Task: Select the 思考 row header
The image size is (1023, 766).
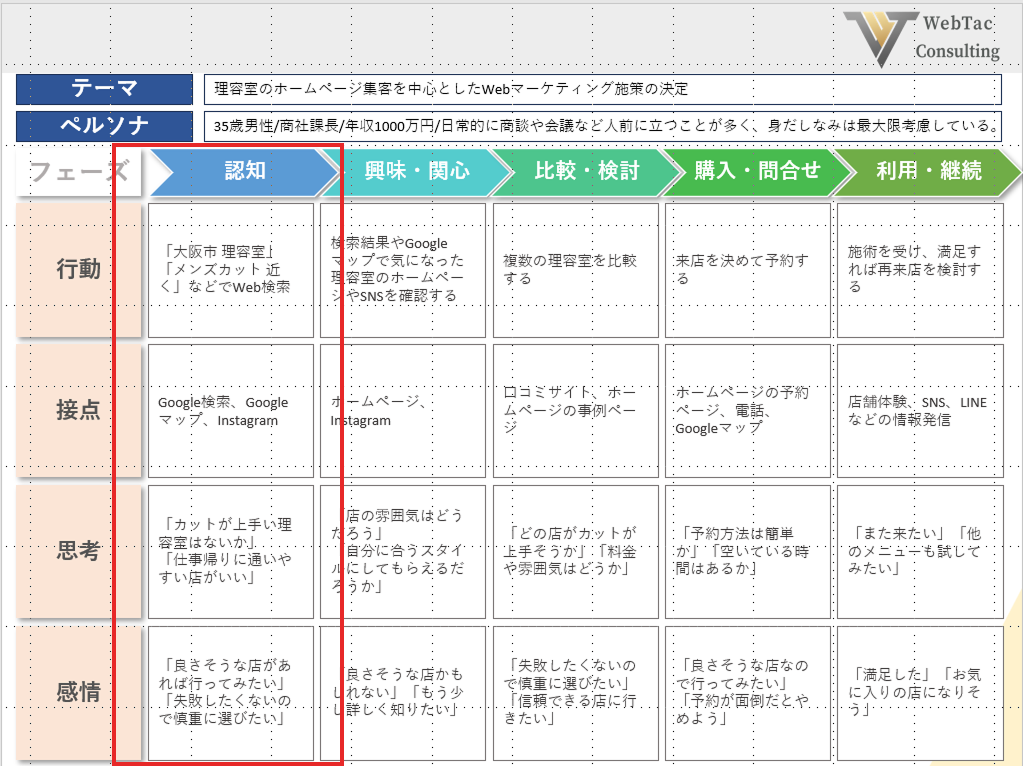Action: tap(78, 551)
